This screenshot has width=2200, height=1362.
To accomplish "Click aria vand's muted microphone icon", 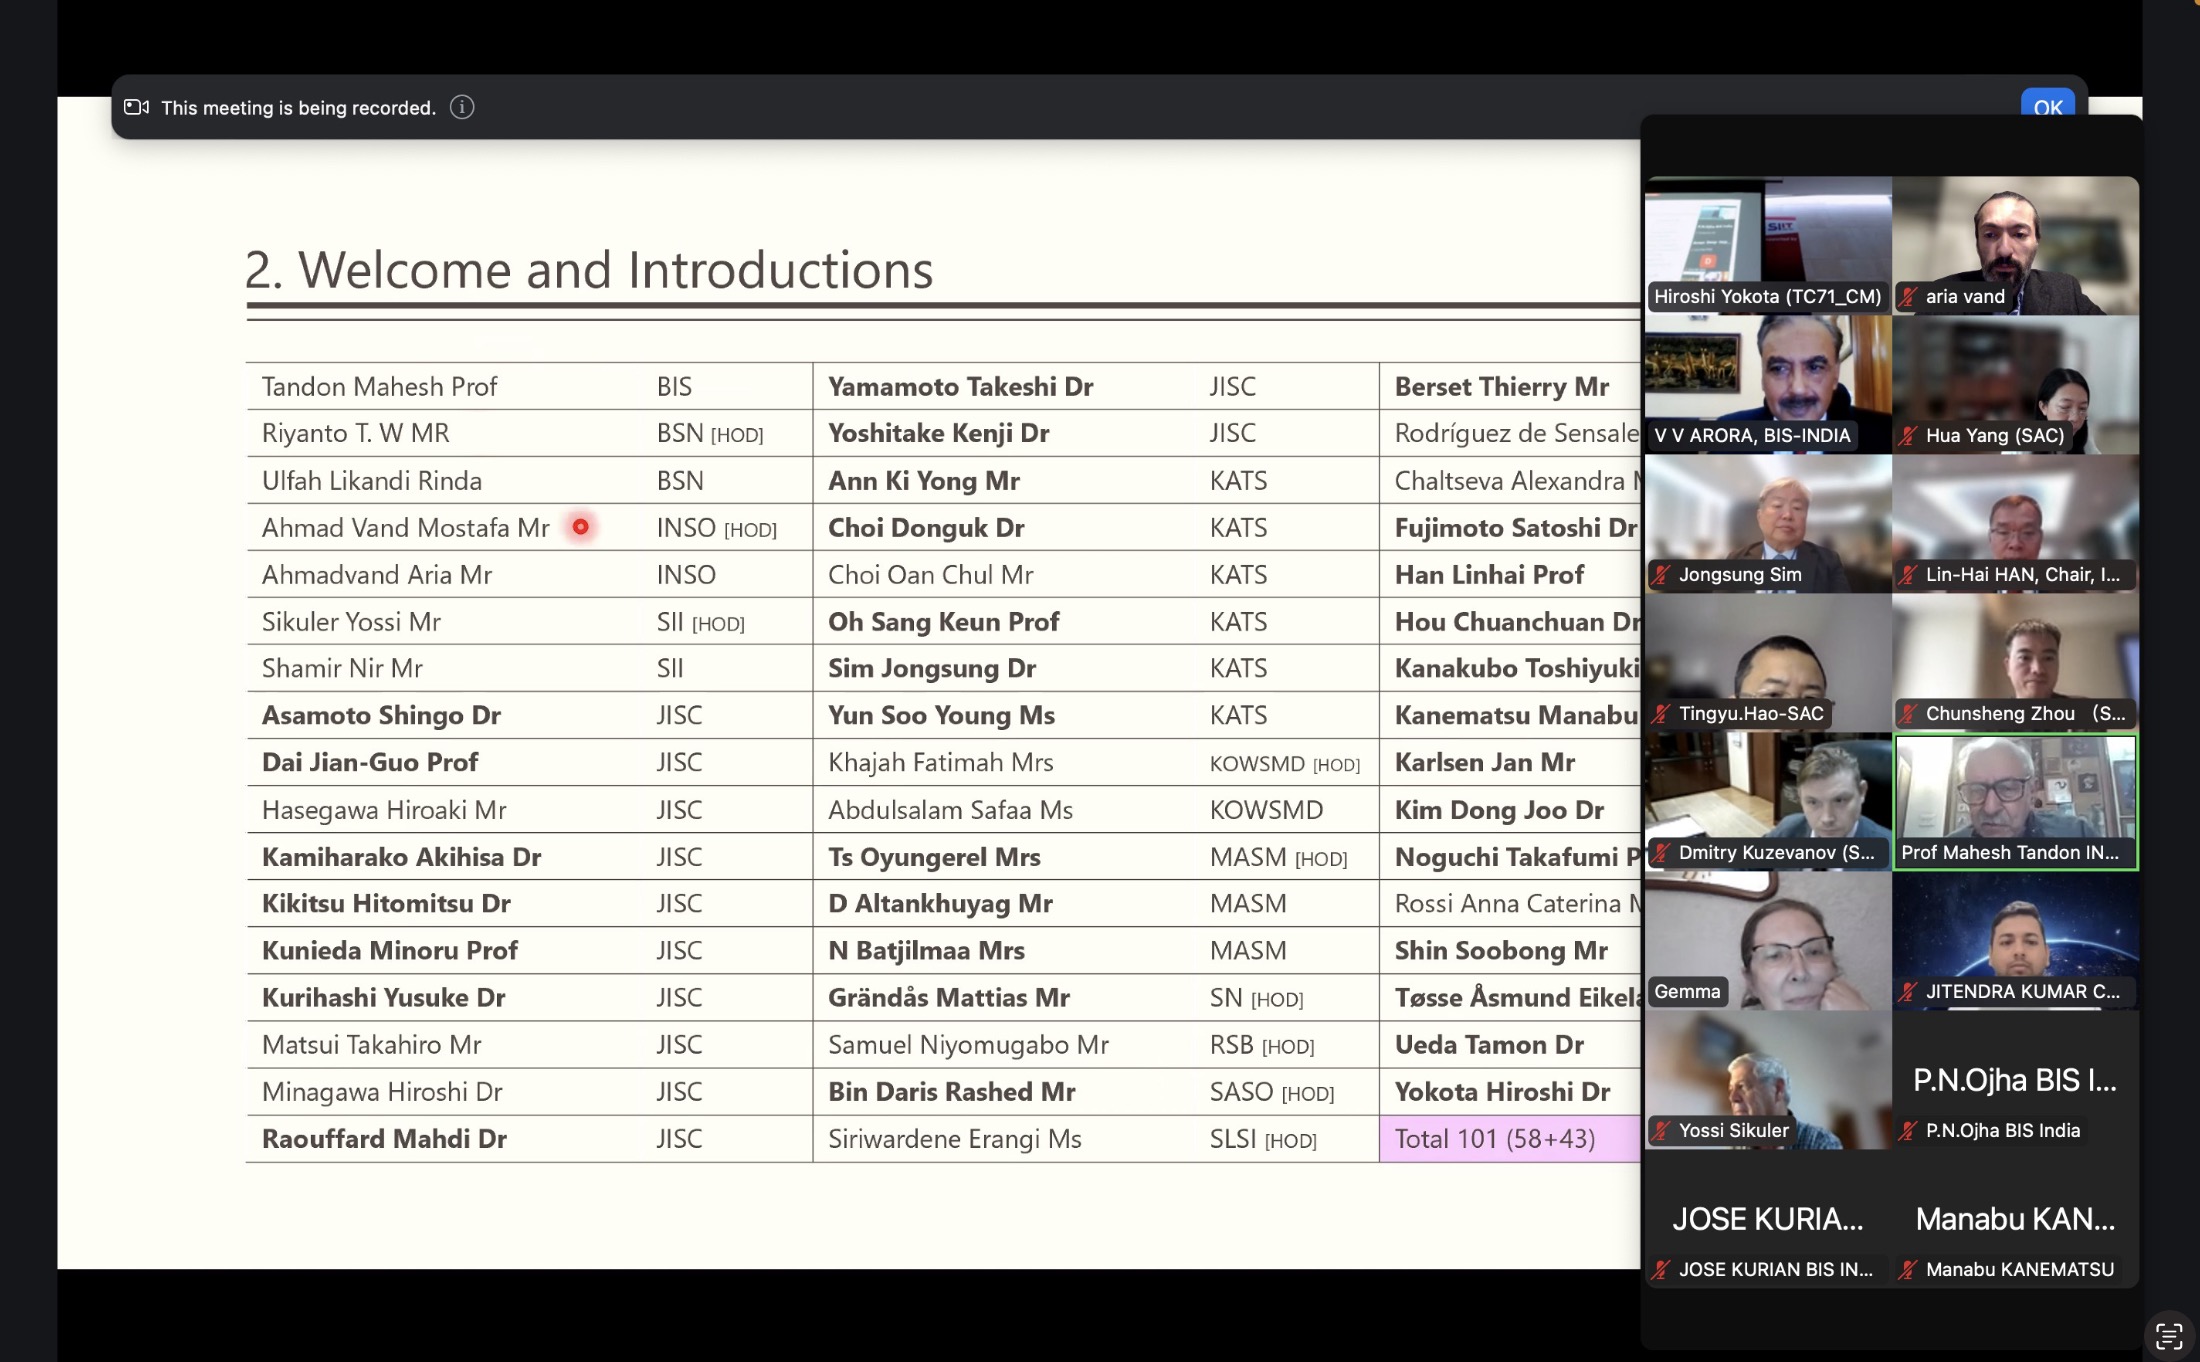I will 1909,296.
